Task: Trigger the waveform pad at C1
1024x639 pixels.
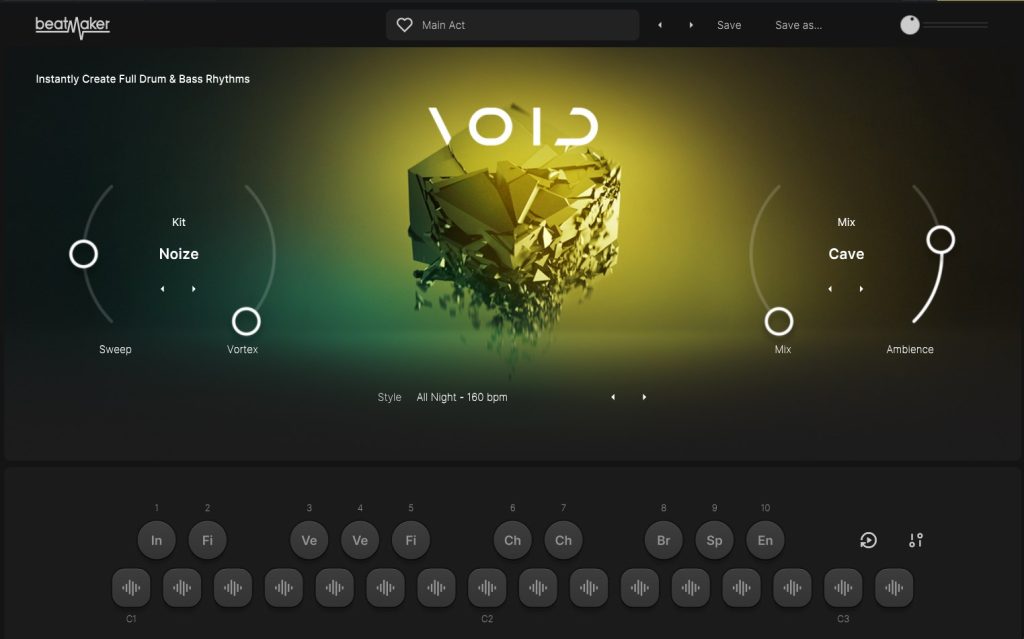Action: tap(131, 588)
